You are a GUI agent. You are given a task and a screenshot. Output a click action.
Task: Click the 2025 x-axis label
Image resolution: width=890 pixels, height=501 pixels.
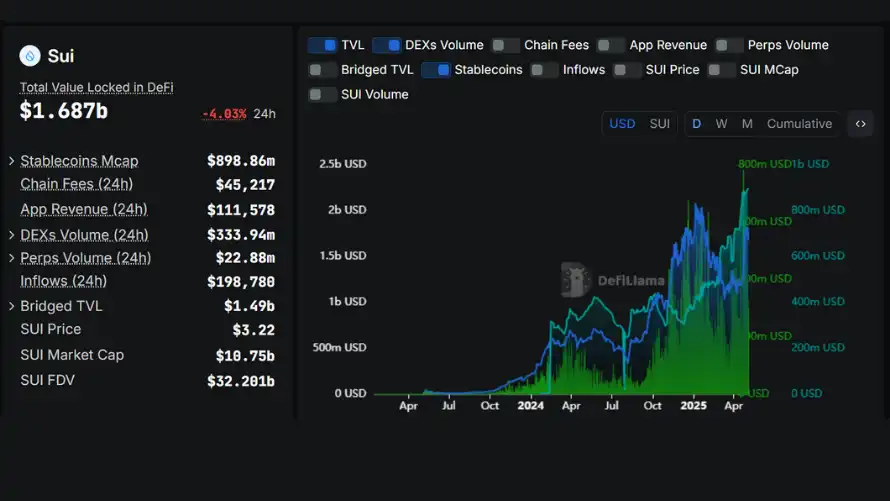click(x=694, y=406)
